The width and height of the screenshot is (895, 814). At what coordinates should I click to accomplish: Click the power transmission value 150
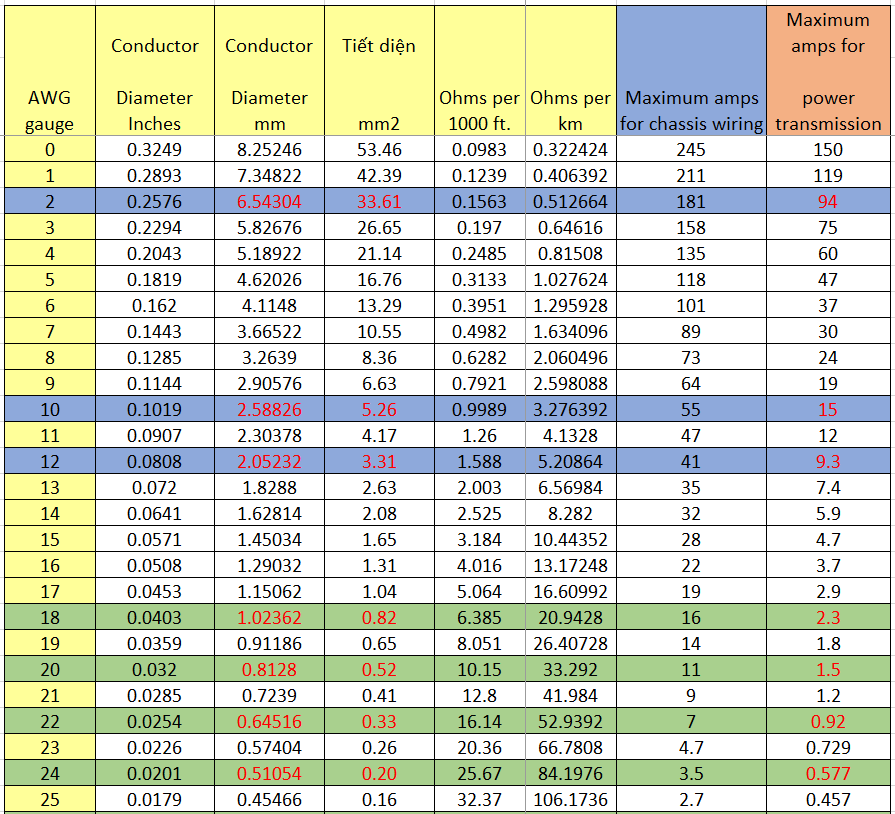(x=828, y=150)
